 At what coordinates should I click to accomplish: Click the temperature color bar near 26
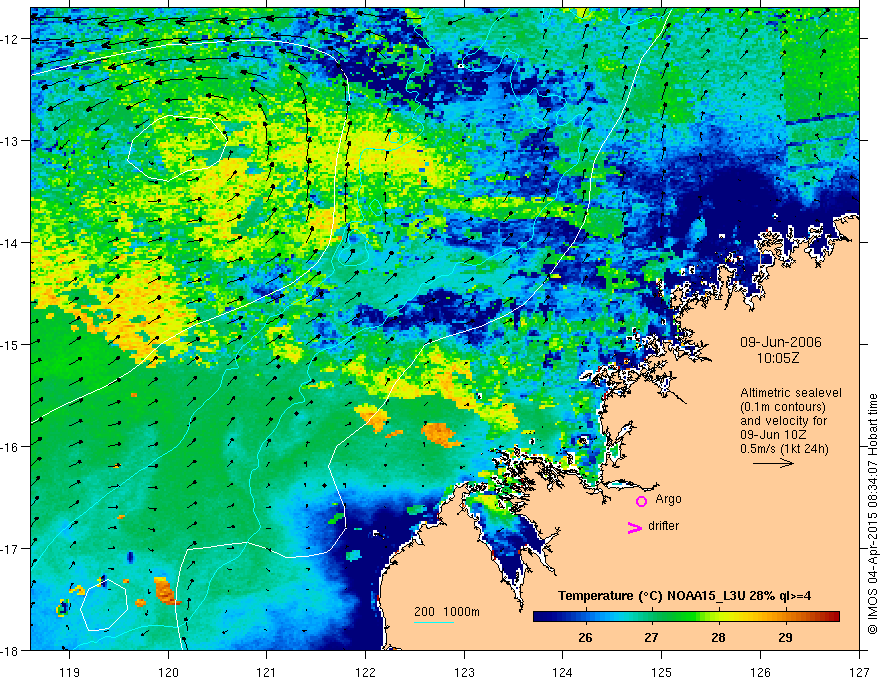[585, 617]
